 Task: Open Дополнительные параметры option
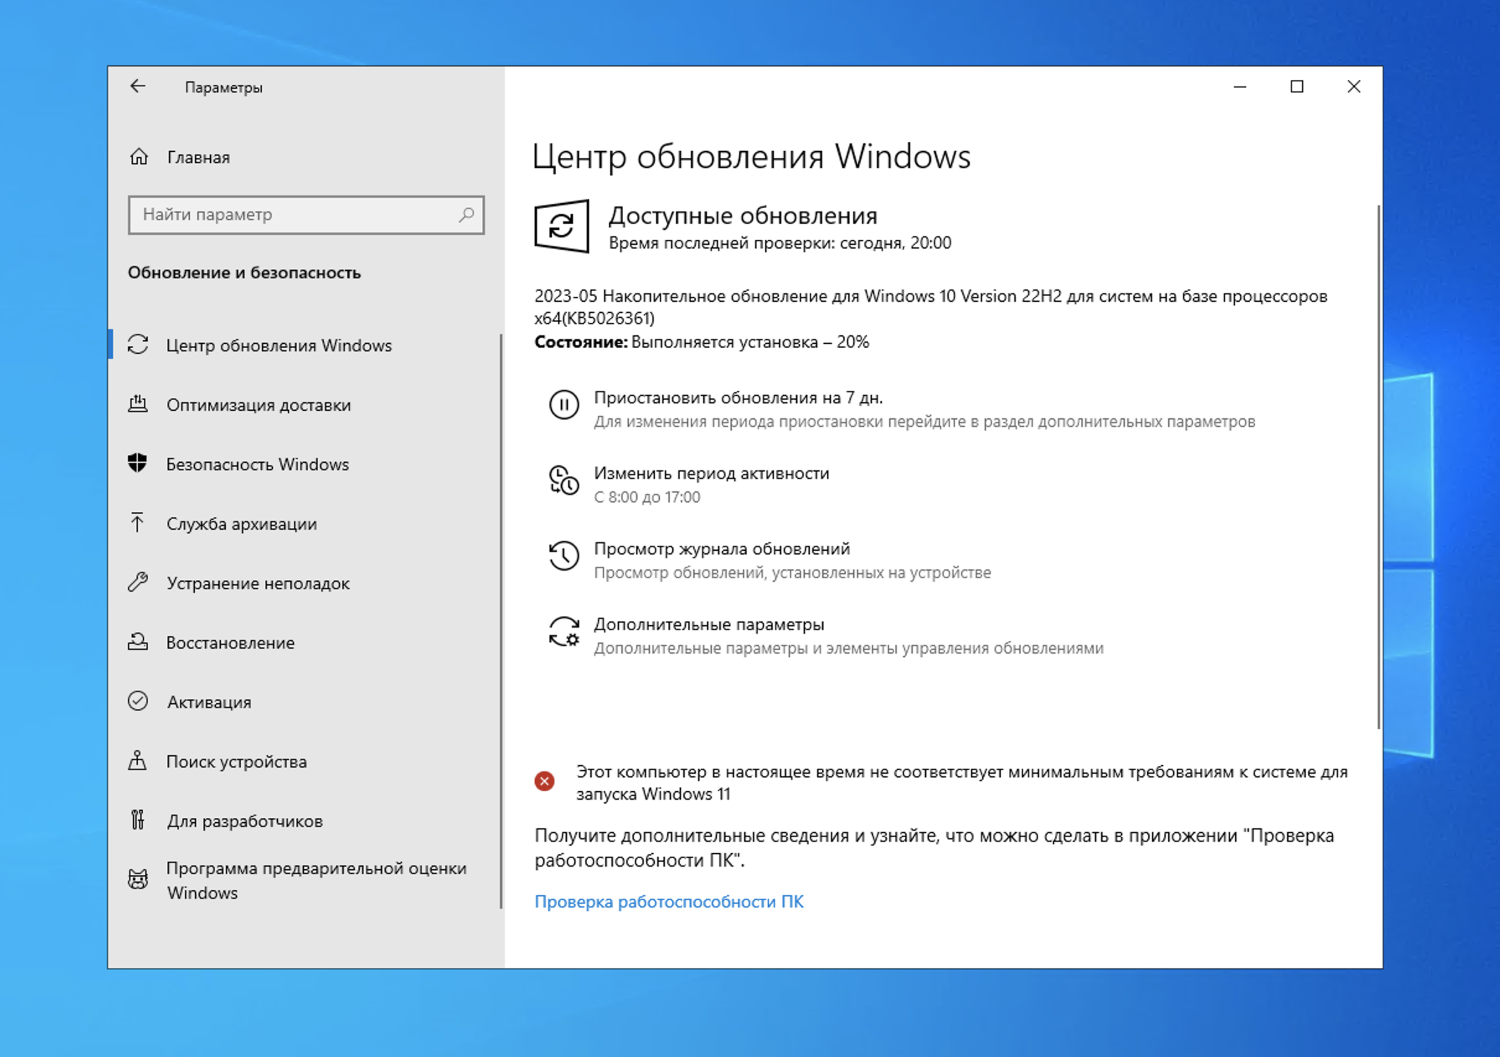(709, 624)
